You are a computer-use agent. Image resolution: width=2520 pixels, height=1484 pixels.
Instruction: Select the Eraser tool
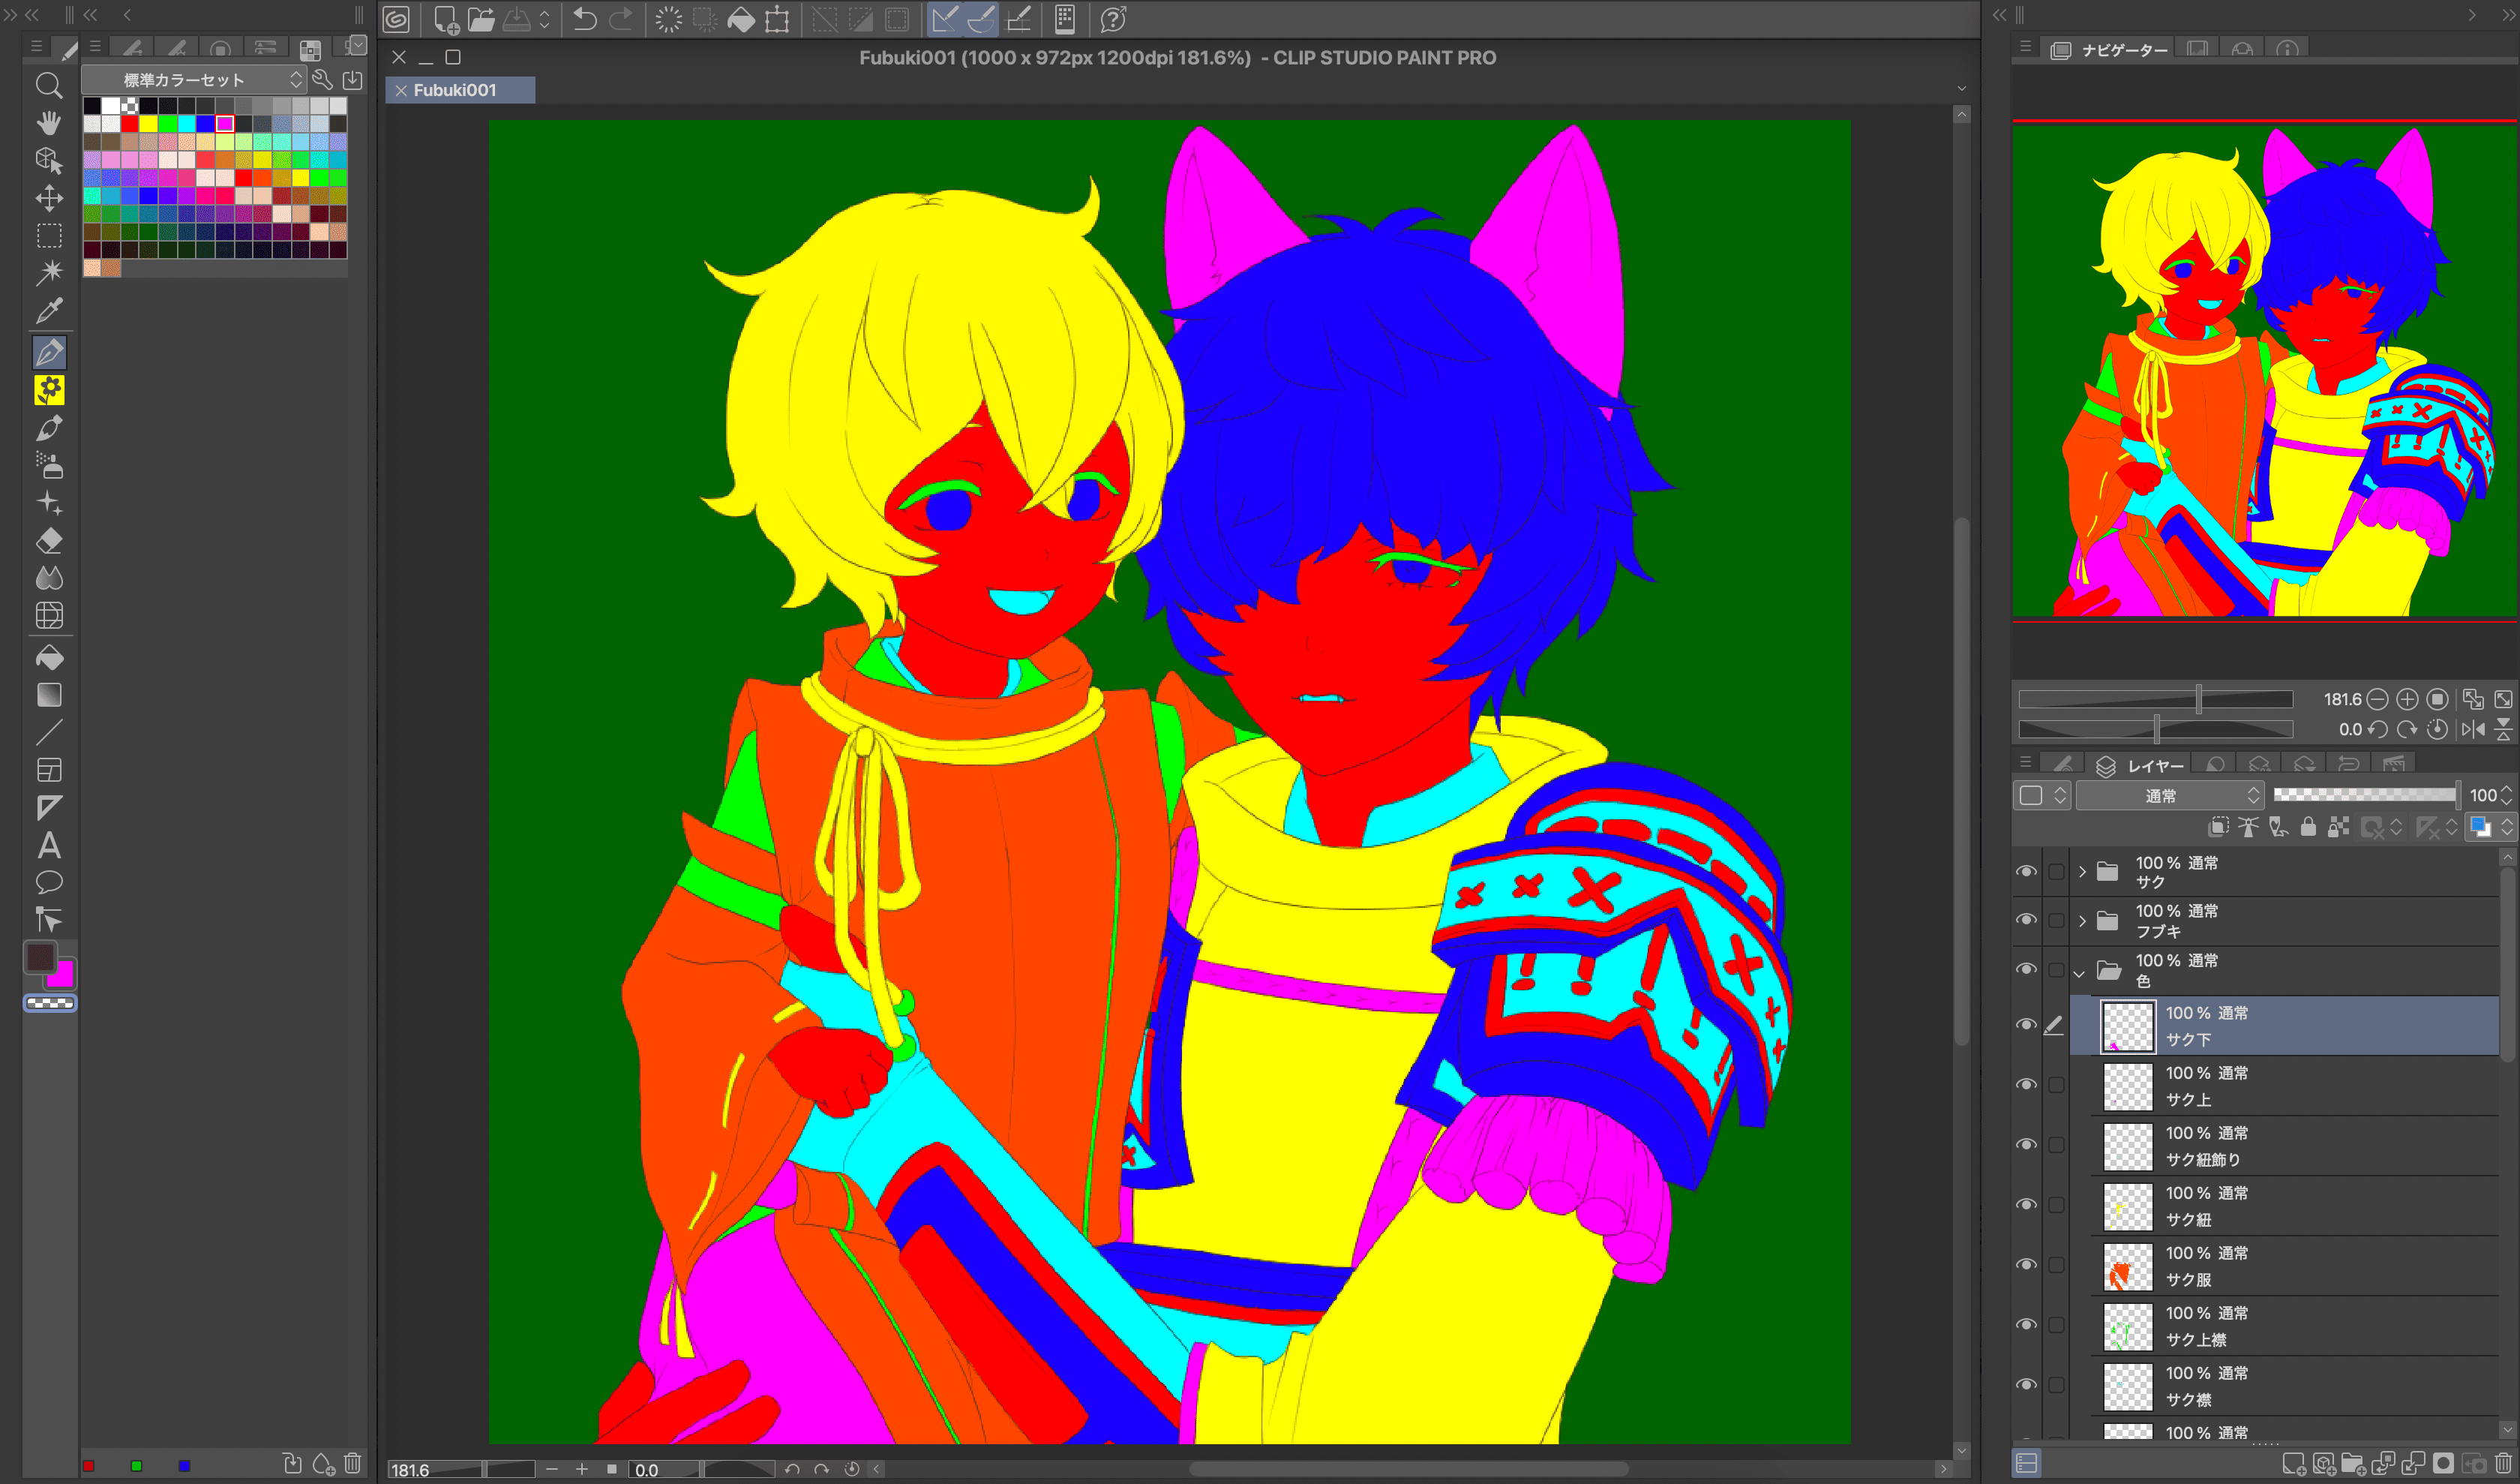click(49, 541)
